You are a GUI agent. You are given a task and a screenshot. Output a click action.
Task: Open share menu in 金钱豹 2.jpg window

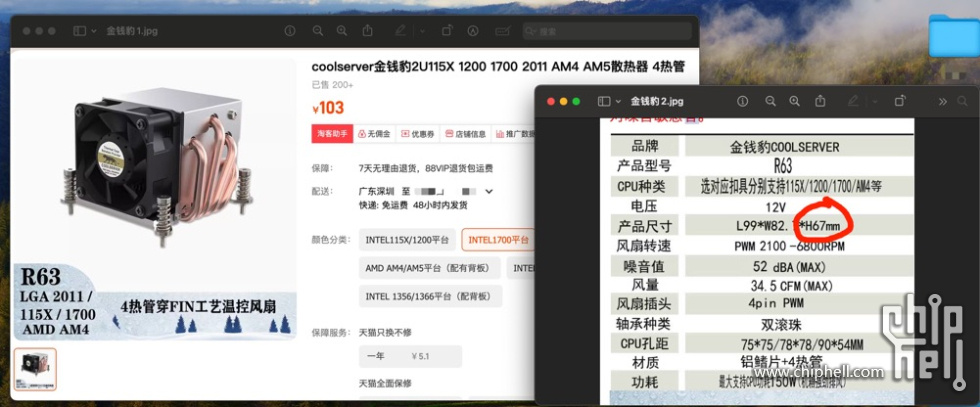click(821, 101)
